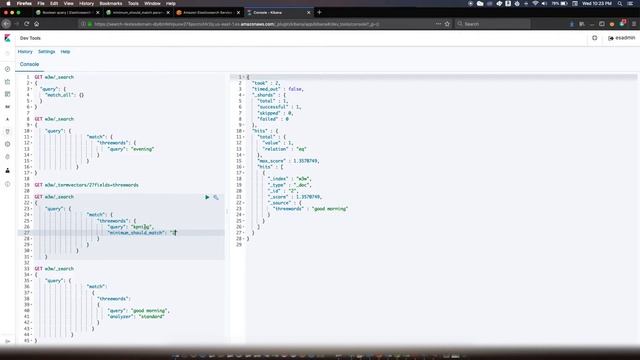Open the File menu in menu bar
The image size is (640, 360).
point(41,3)
